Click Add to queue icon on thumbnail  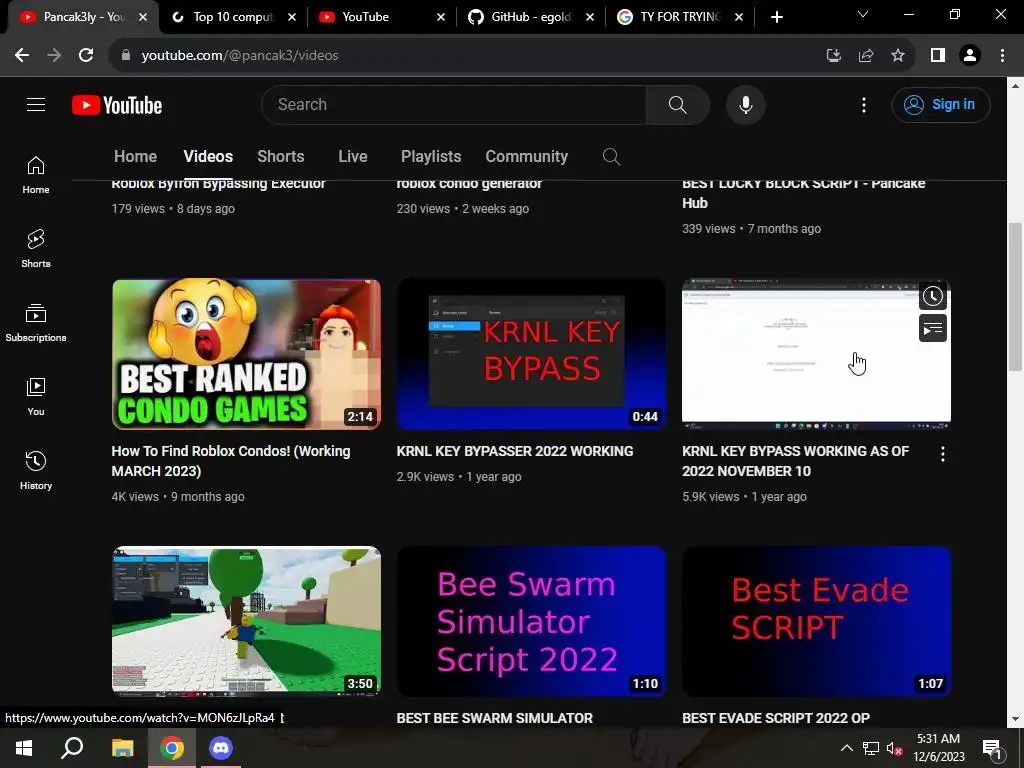pos(933,328)
